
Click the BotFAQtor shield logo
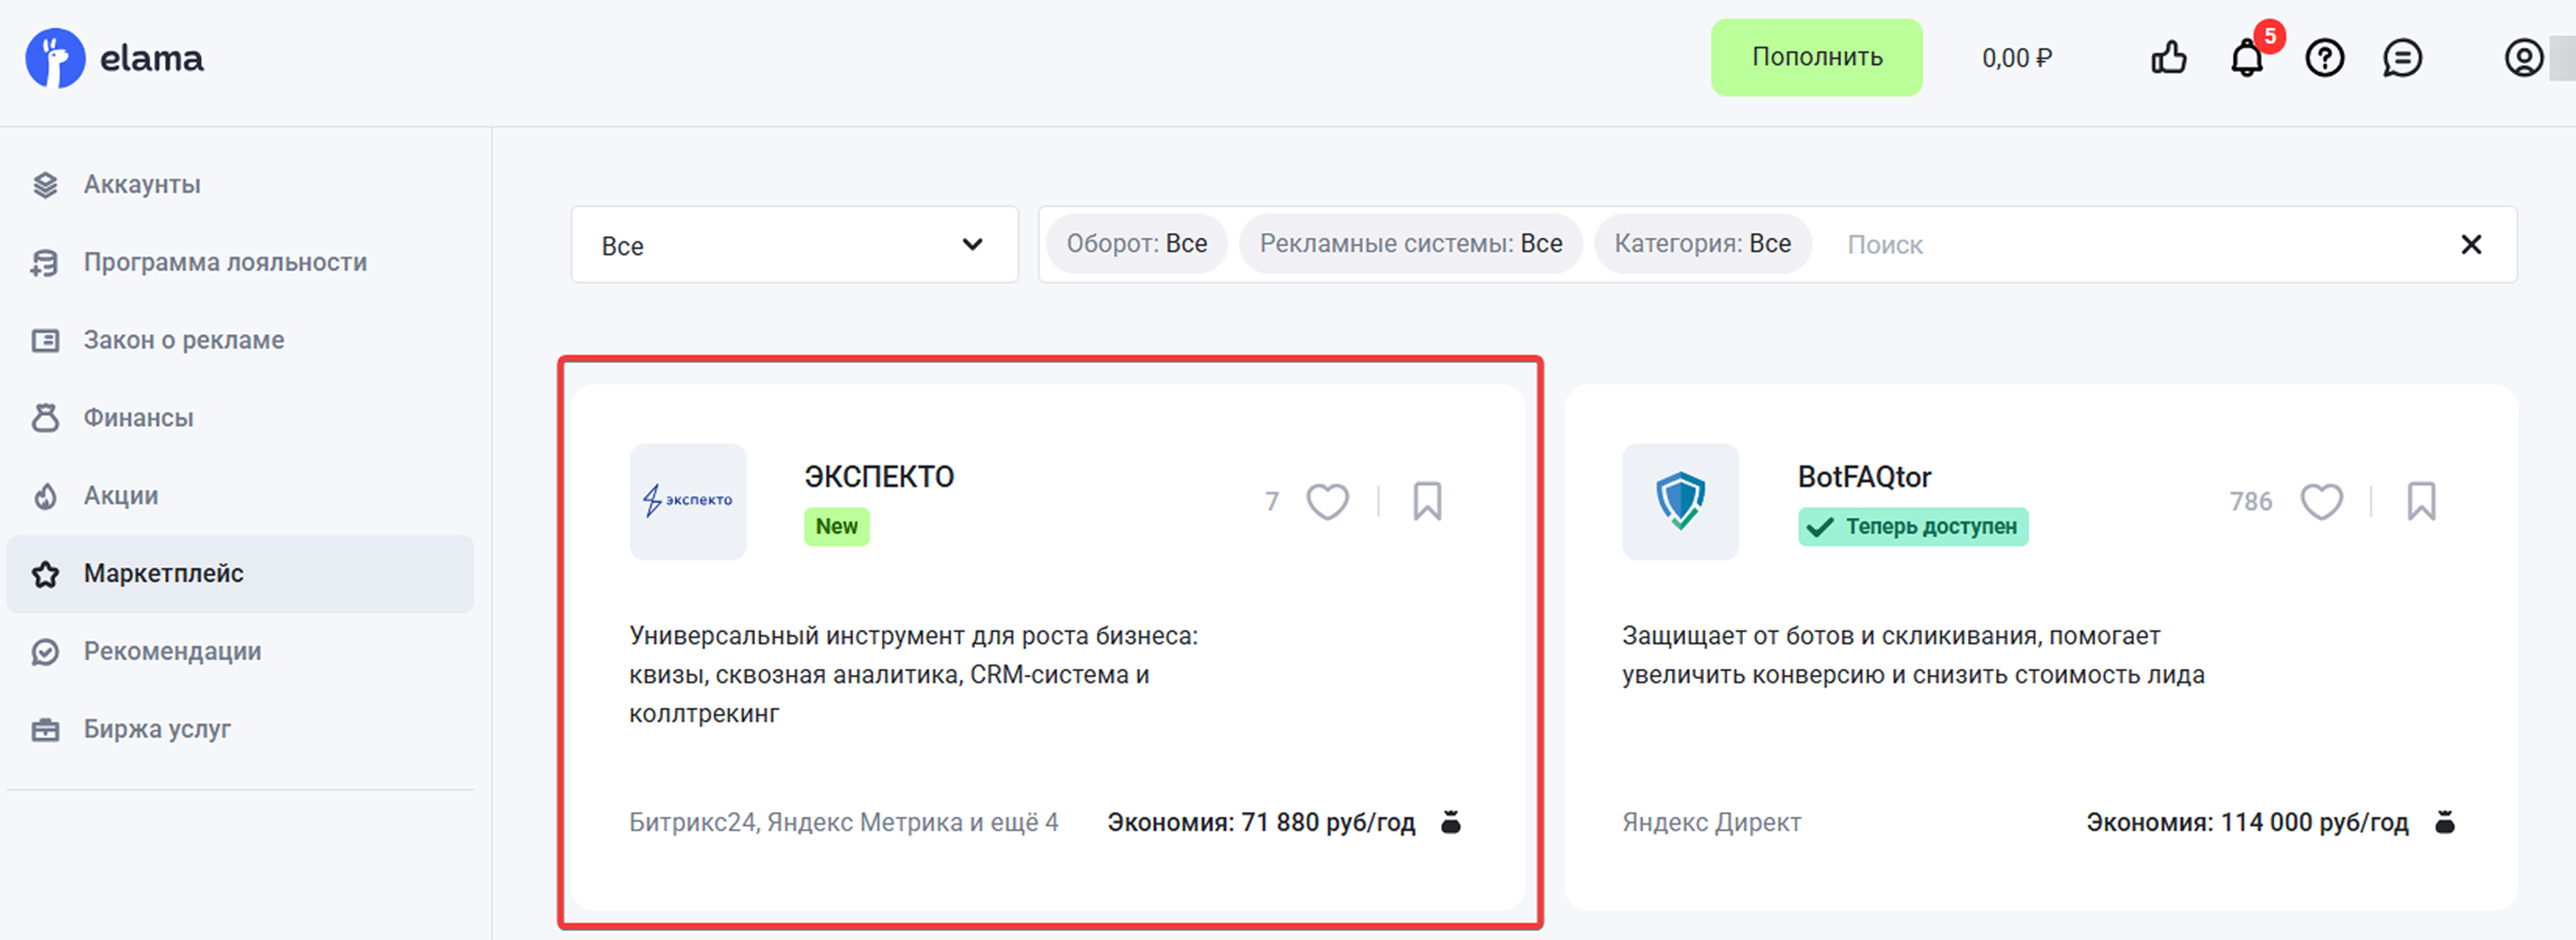click(1680, 501)
